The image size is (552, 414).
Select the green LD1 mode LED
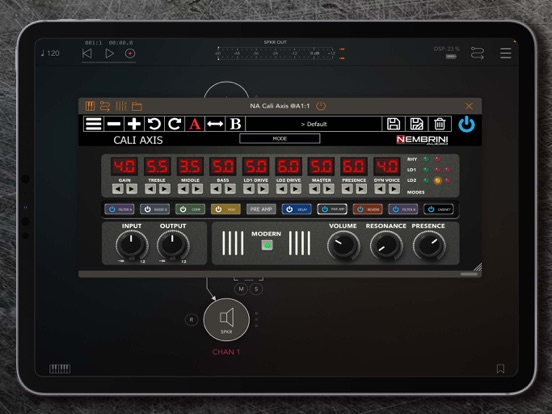(x=426, y=170)
